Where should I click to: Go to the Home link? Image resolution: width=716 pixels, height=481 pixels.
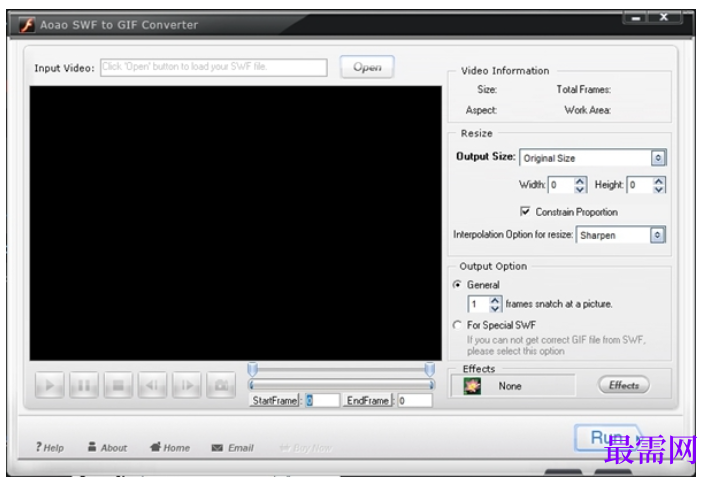[x=169, y=447]
